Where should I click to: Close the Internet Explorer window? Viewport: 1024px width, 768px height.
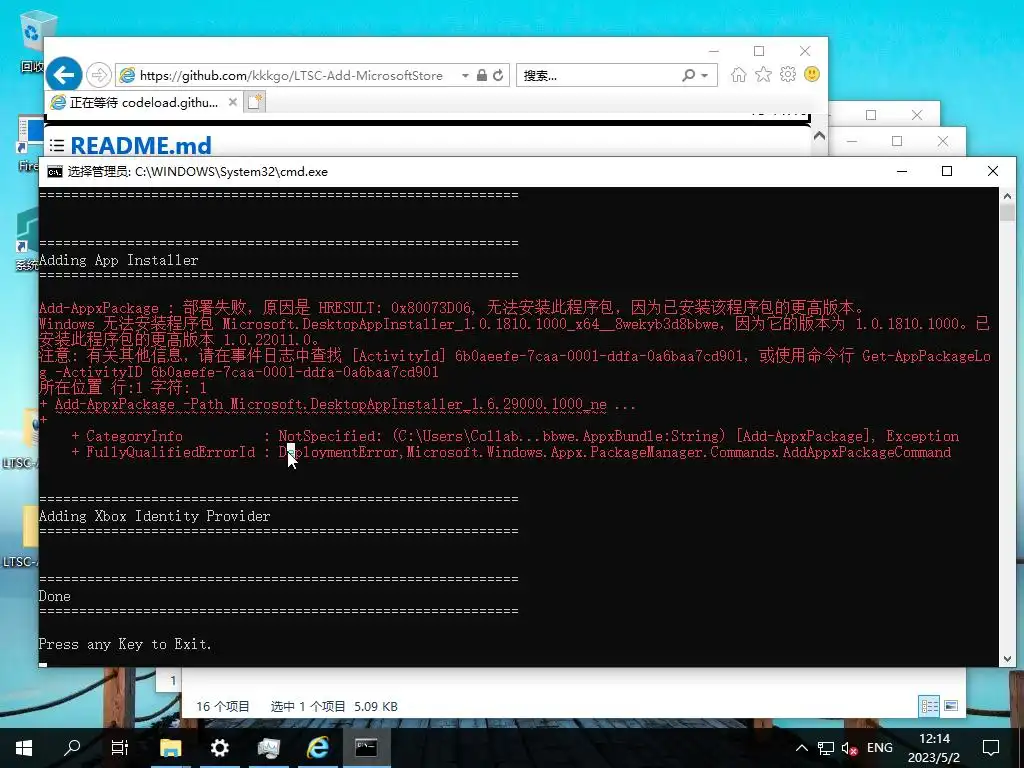coord(805,51)
